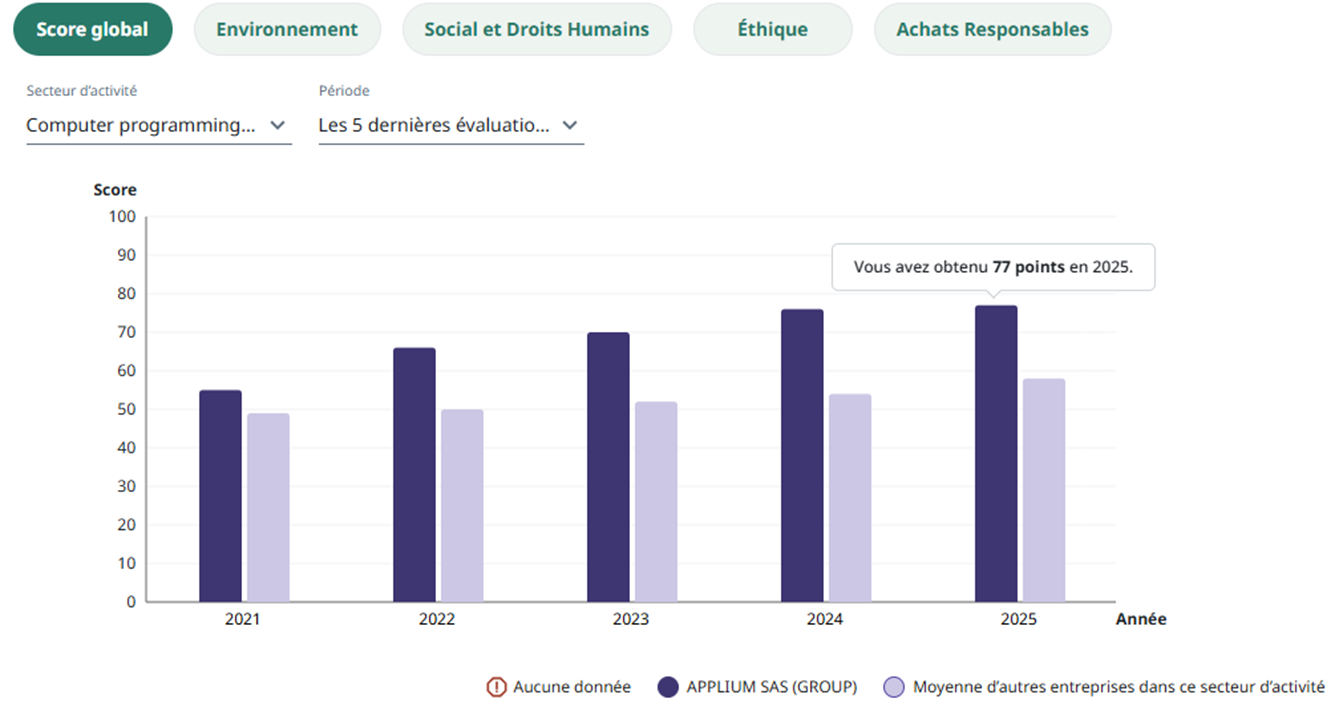The height and width of the screenshot is (711, 1343).
Task: Click the light purple 2023 sector average bar
Action: (656, 502)
